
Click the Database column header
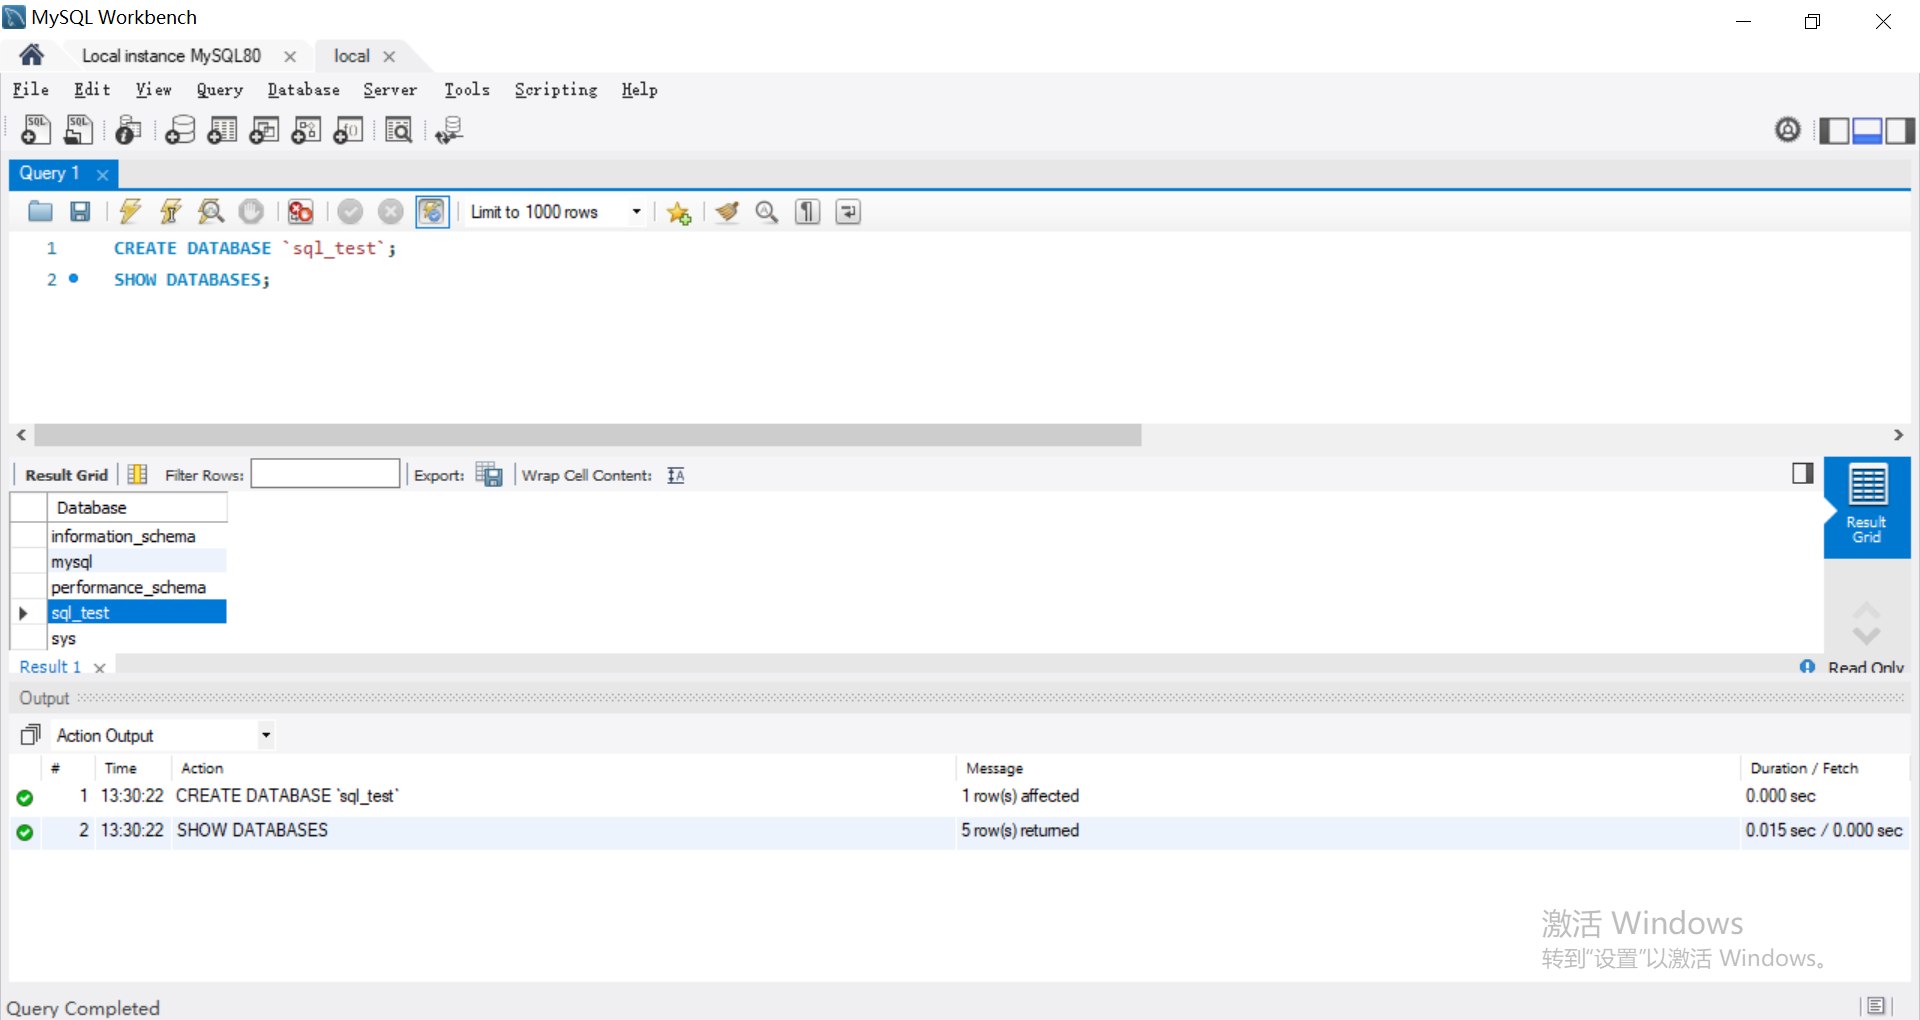tap(137, 508)
